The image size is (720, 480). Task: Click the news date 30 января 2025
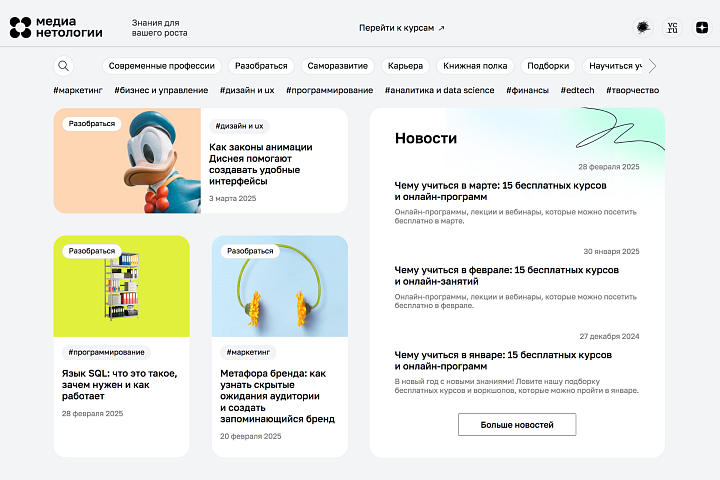[611, 252]
